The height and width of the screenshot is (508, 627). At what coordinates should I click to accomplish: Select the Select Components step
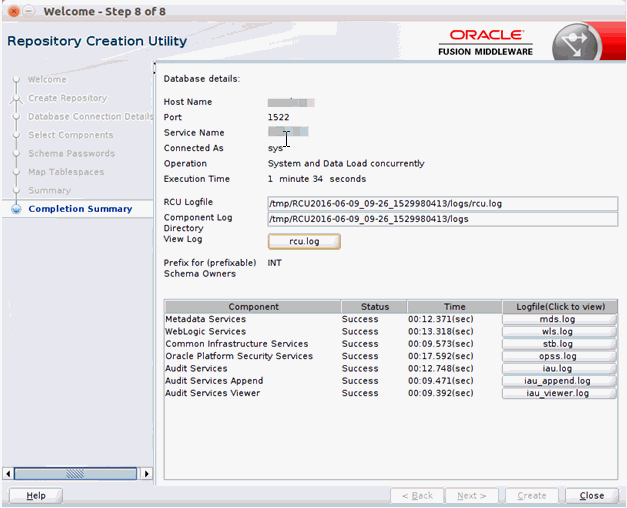click(x=71, y=135)
